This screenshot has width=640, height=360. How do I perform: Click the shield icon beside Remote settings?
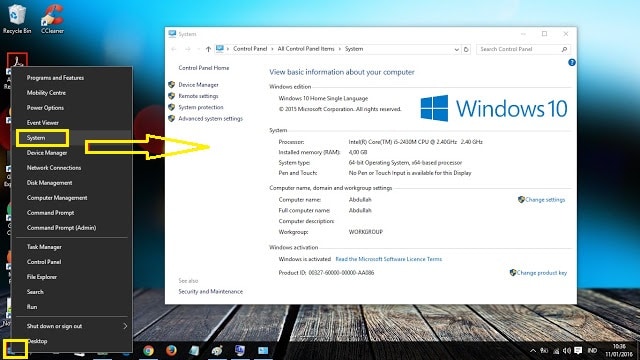coord(171,96)
